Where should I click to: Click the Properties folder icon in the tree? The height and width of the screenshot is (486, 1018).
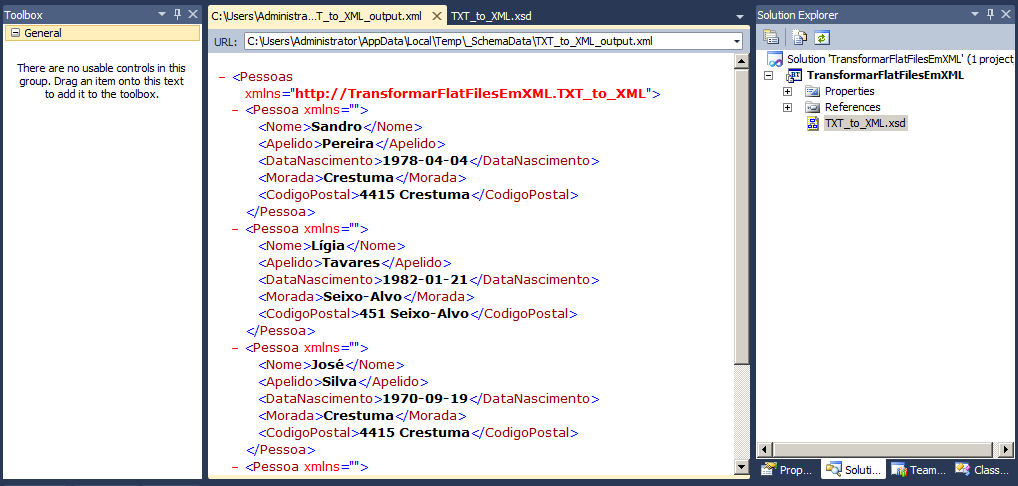pos(813,91)
